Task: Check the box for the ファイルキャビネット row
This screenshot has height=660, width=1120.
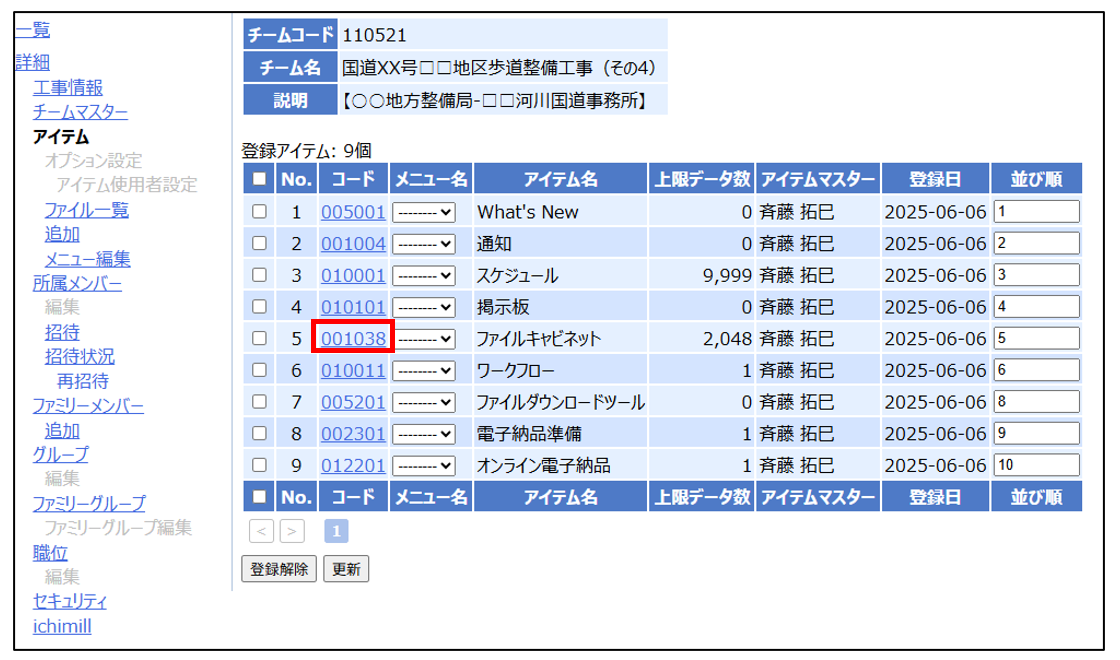Action: point(260,338)
